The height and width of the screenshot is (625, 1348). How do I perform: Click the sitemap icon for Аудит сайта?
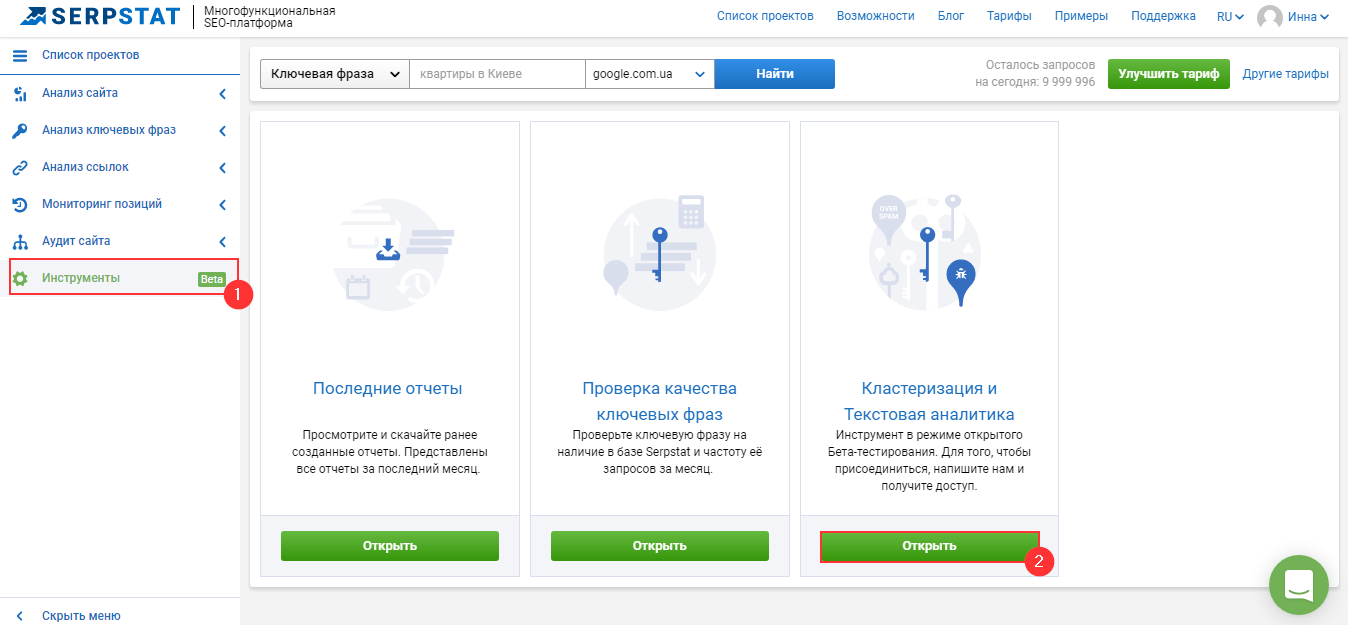[20, 242]
